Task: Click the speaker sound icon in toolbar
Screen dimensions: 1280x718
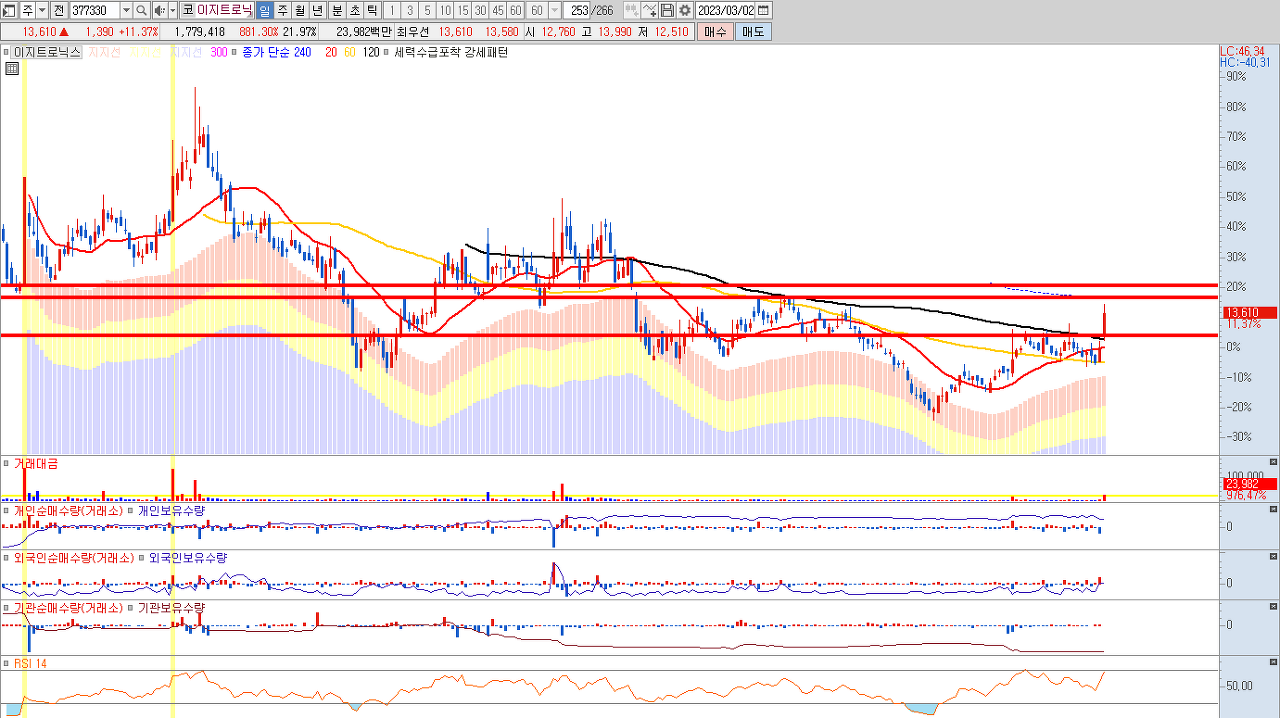Action: coord(160,10)
